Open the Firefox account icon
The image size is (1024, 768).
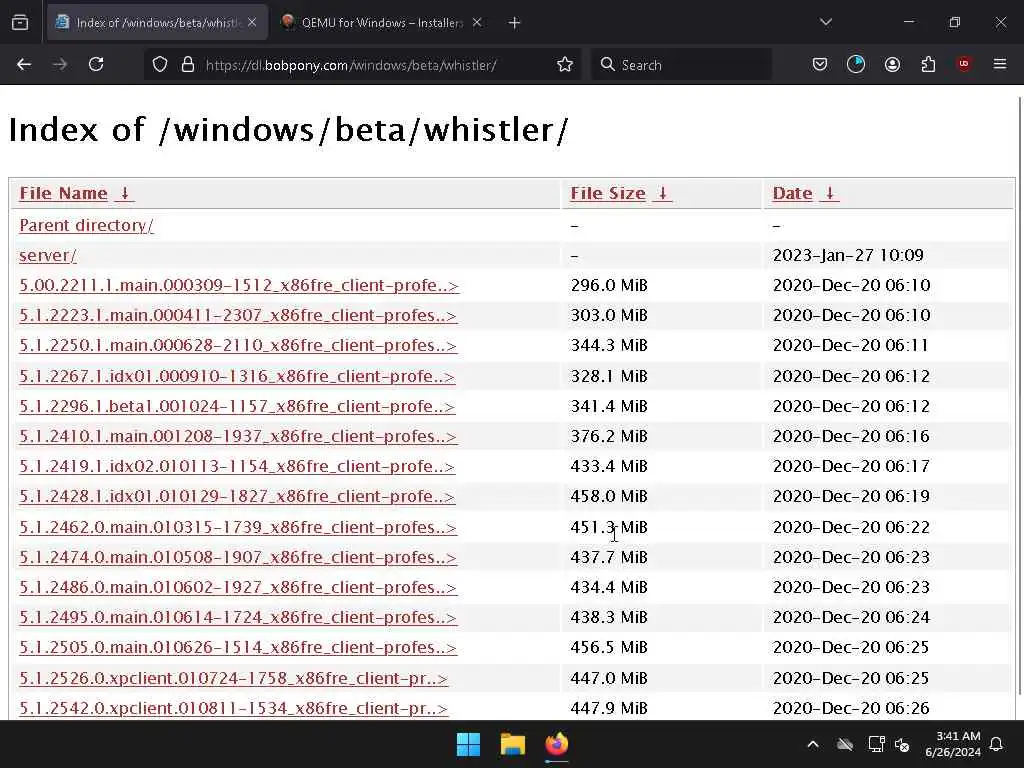[x=892, y=64]
